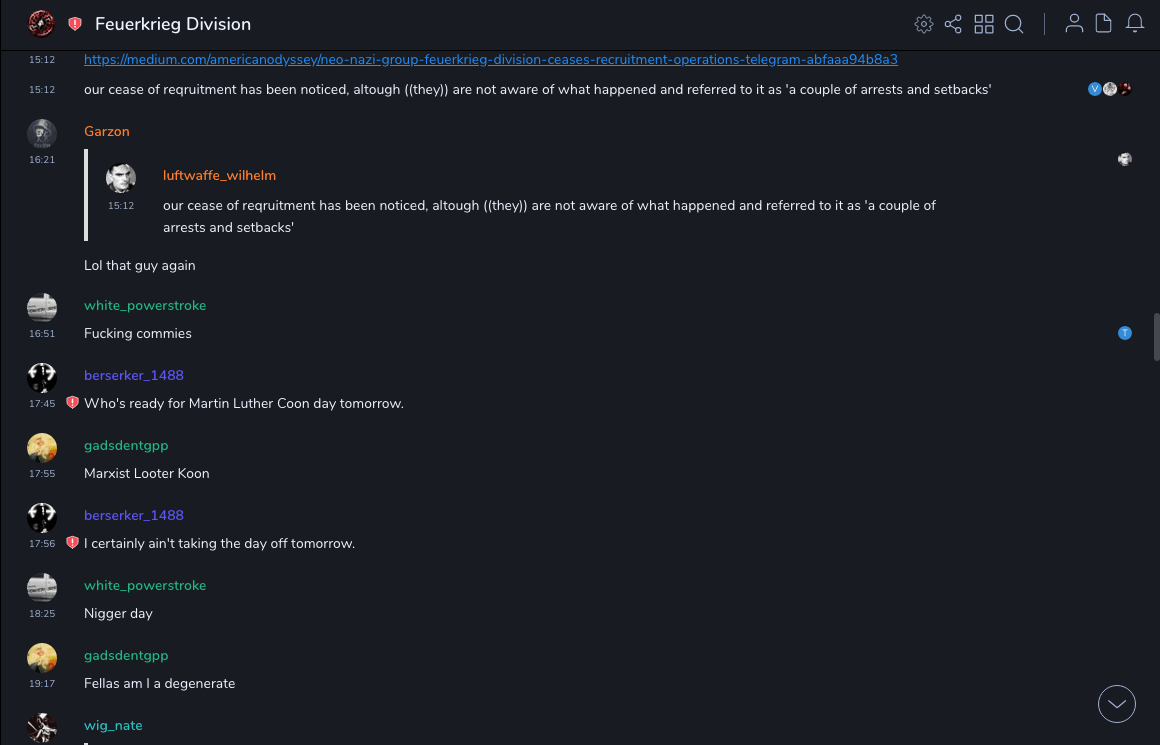Open the members person icon

pyautogui.click(x=1074, y=24)
